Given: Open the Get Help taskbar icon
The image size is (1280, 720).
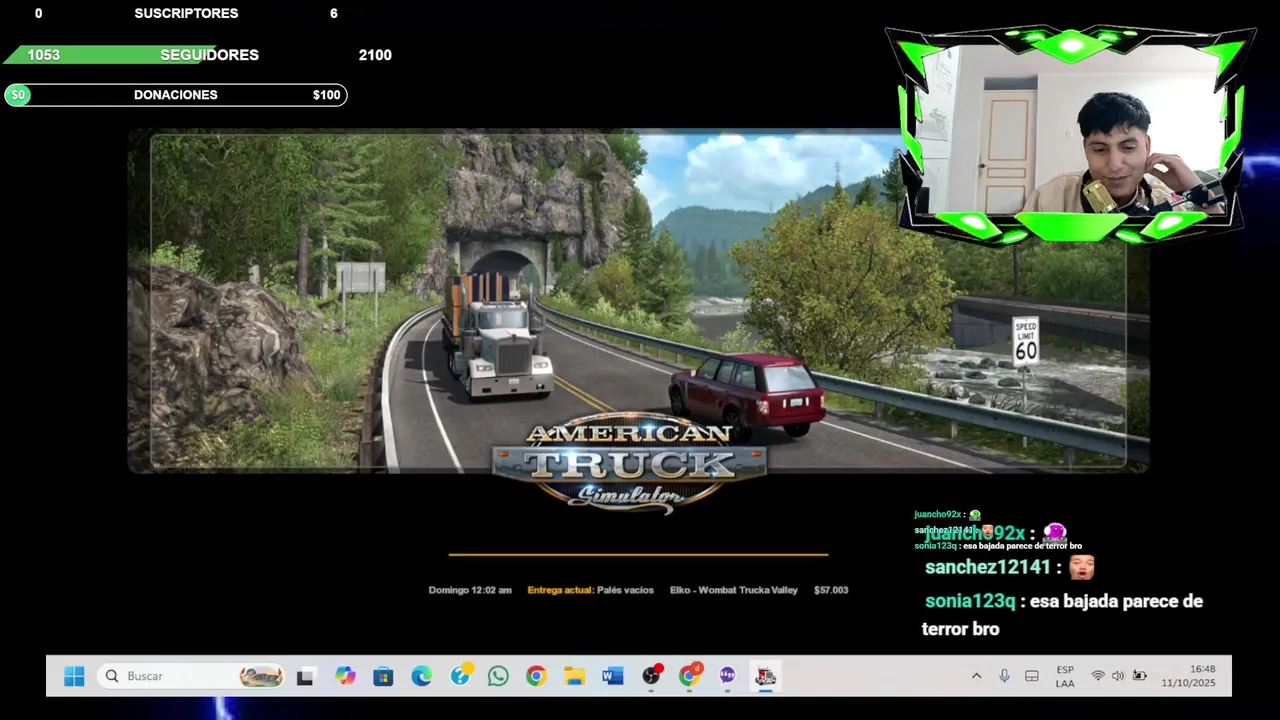Looking at the screenshot, I should [460, 677].
